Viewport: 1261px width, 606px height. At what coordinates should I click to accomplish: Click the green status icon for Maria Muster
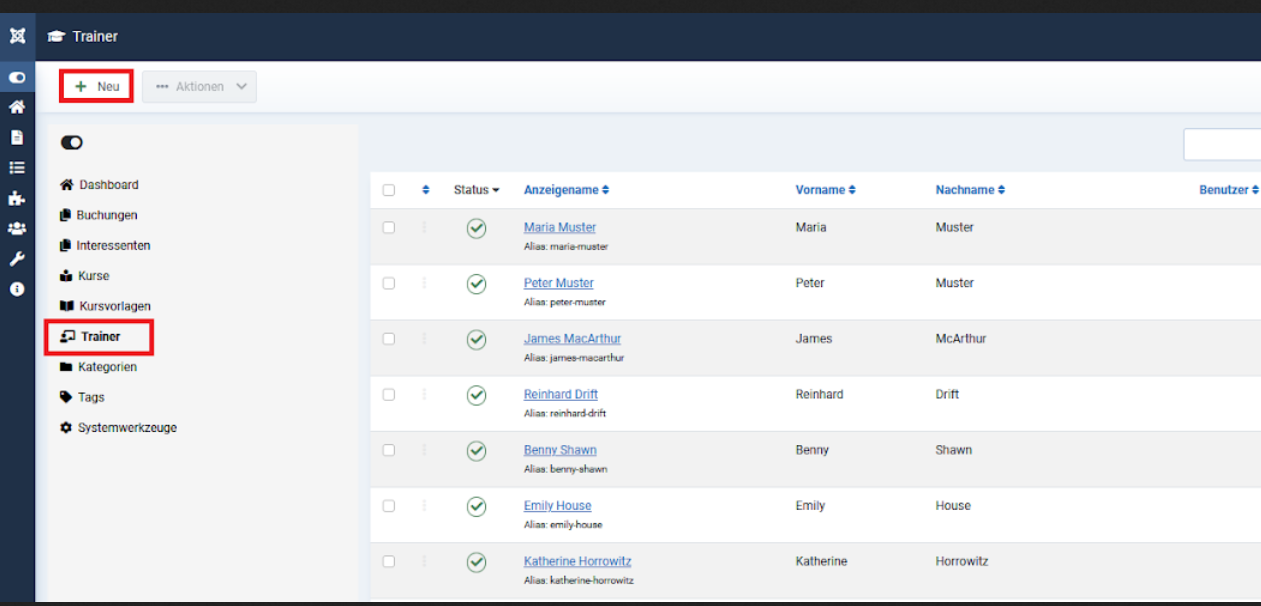476,228
